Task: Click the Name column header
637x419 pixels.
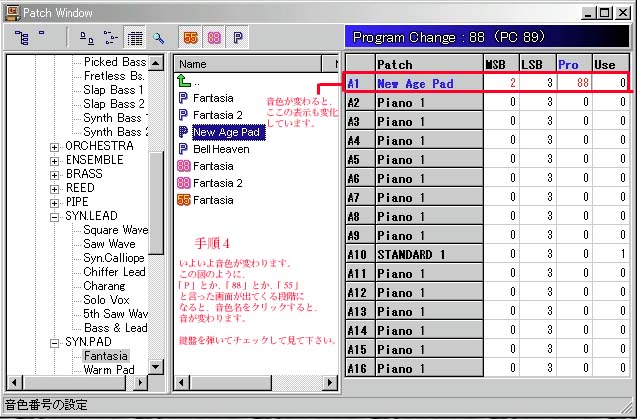Action: tap(245, 63)
